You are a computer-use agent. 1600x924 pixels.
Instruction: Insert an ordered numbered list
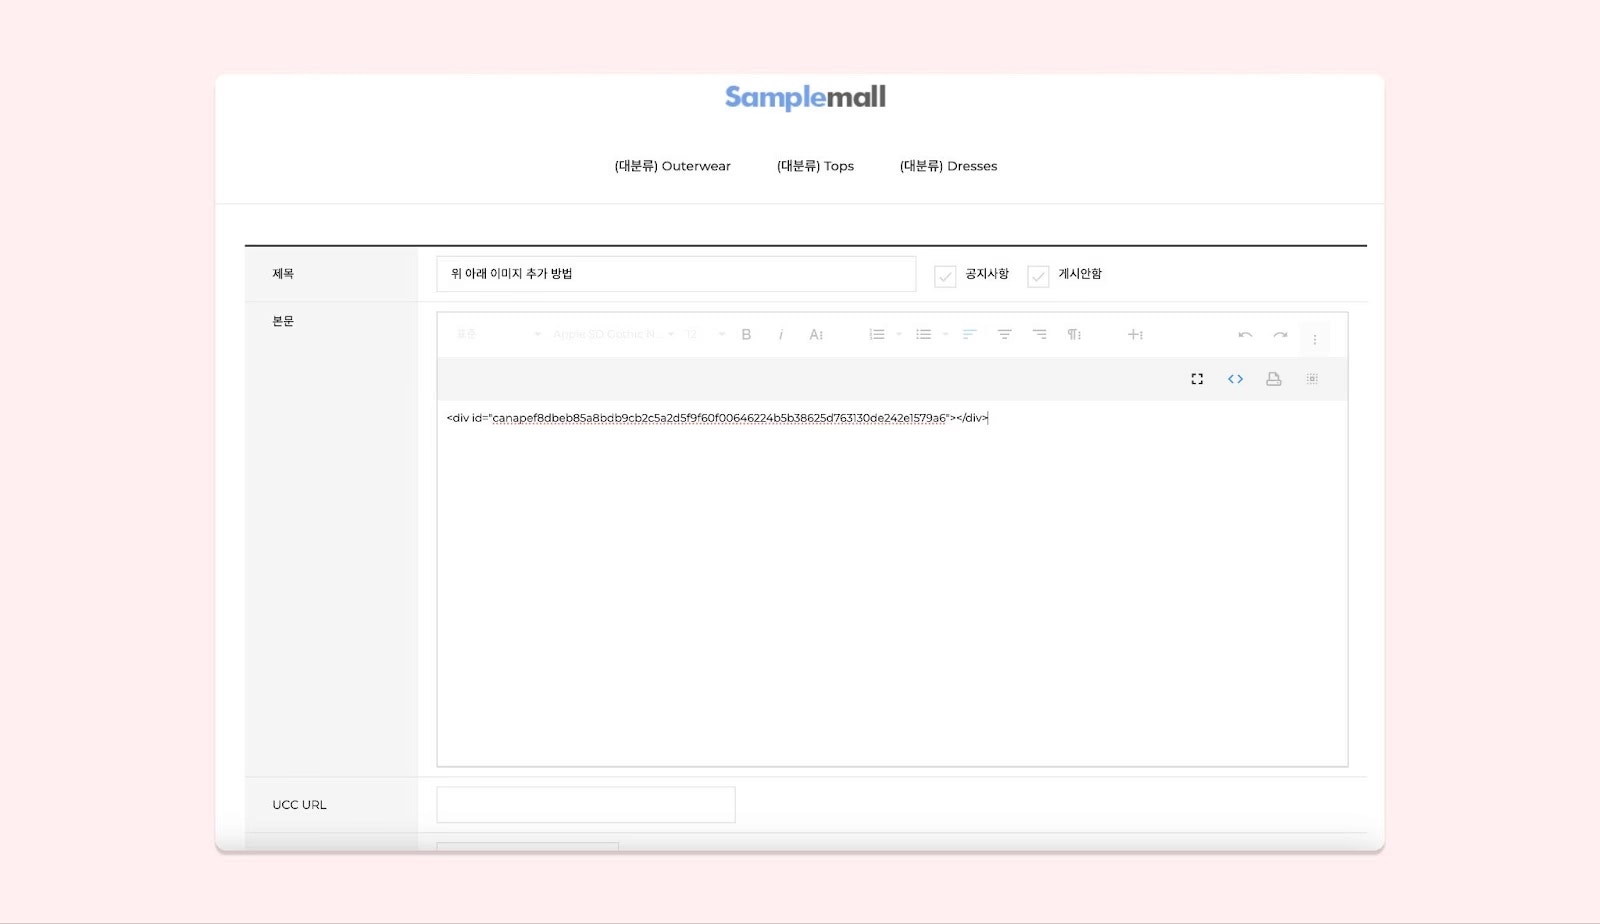(877, 335)
